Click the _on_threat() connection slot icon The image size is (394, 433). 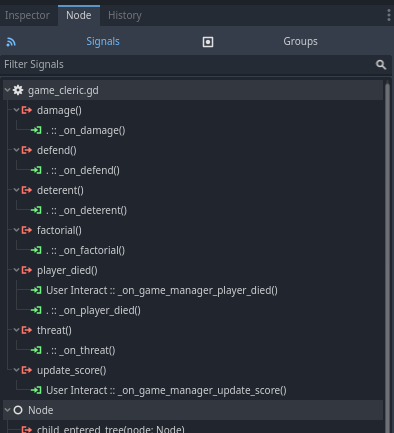pos(36,350)
